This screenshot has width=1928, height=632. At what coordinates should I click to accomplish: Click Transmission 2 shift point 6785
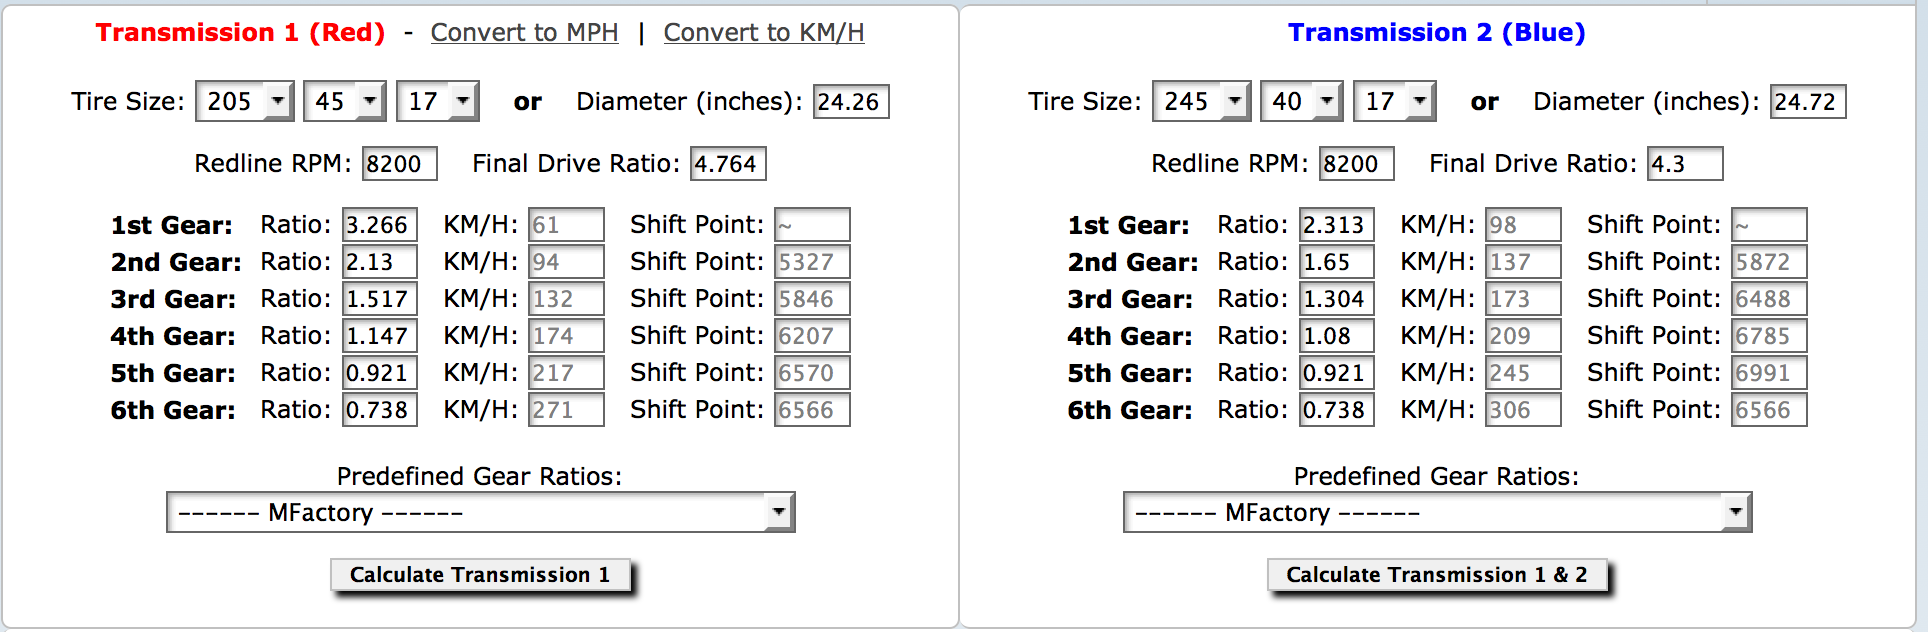click(x=1769, y=336)
